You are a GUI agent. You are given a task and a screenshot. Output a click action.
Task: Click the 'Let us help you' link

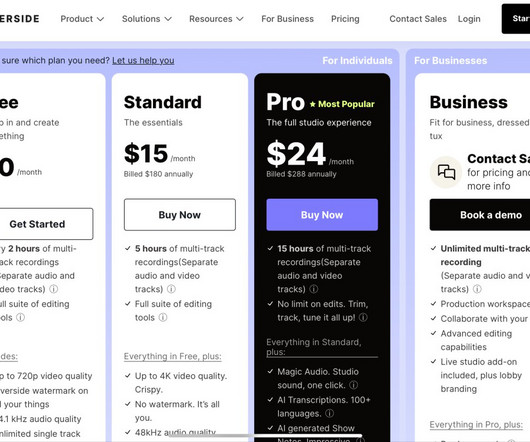click(x=143, y=60)
